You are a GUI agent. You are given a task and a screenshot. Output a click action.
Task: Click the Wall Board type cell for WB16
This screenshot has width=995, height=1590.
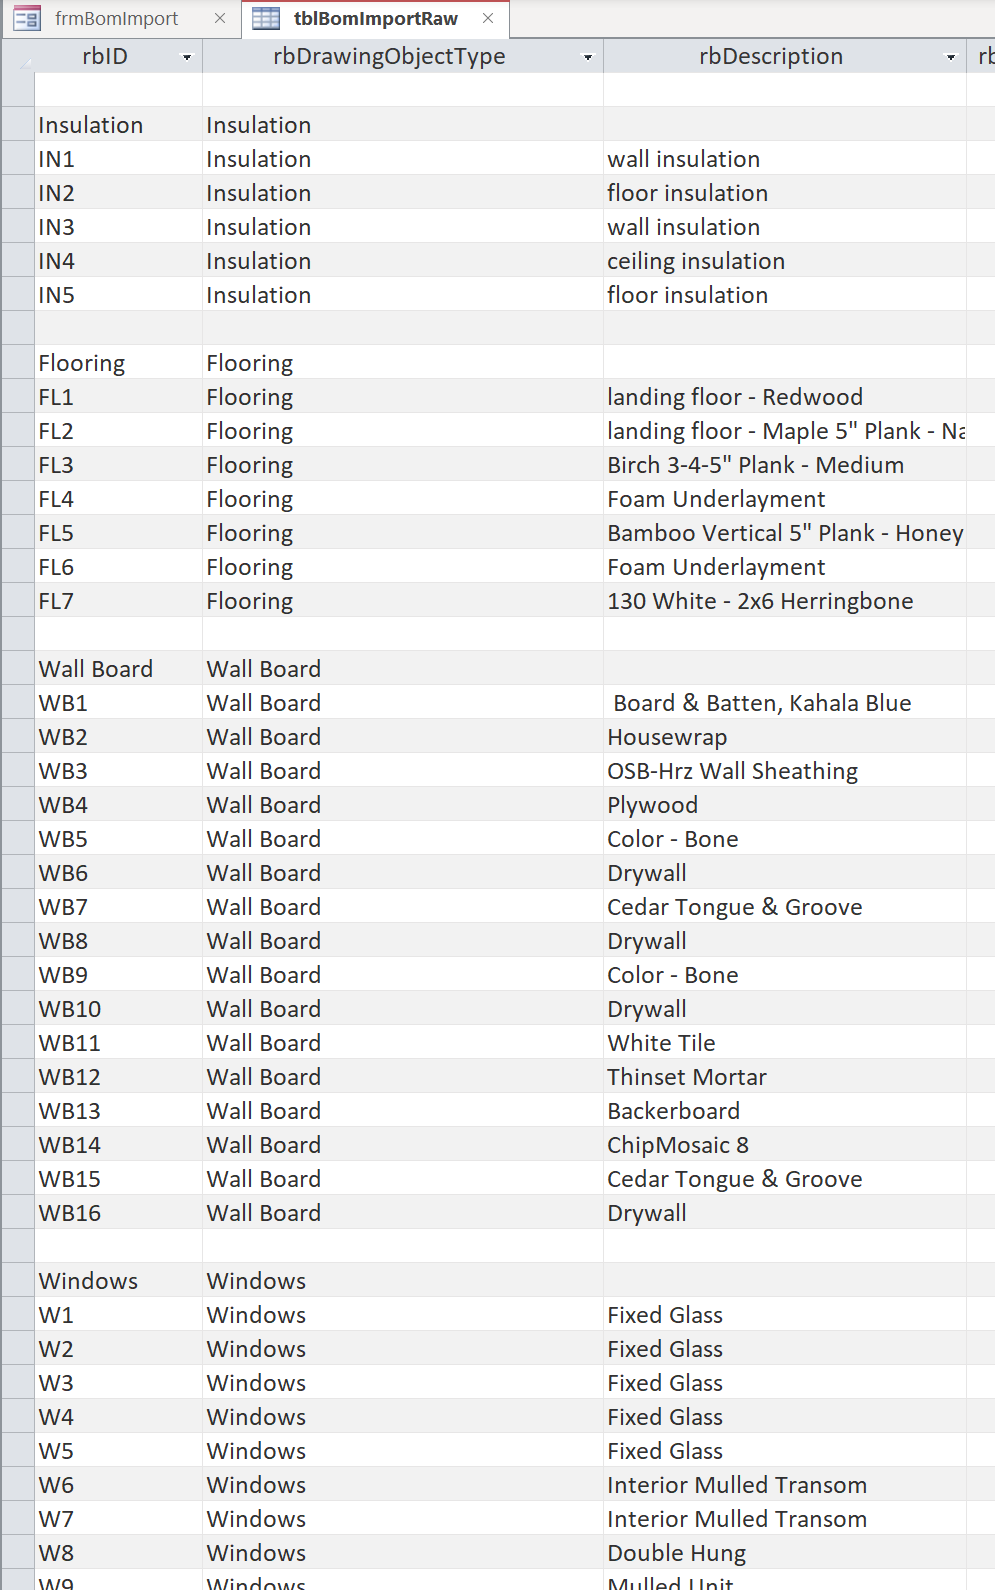(x=264, y=1213)
